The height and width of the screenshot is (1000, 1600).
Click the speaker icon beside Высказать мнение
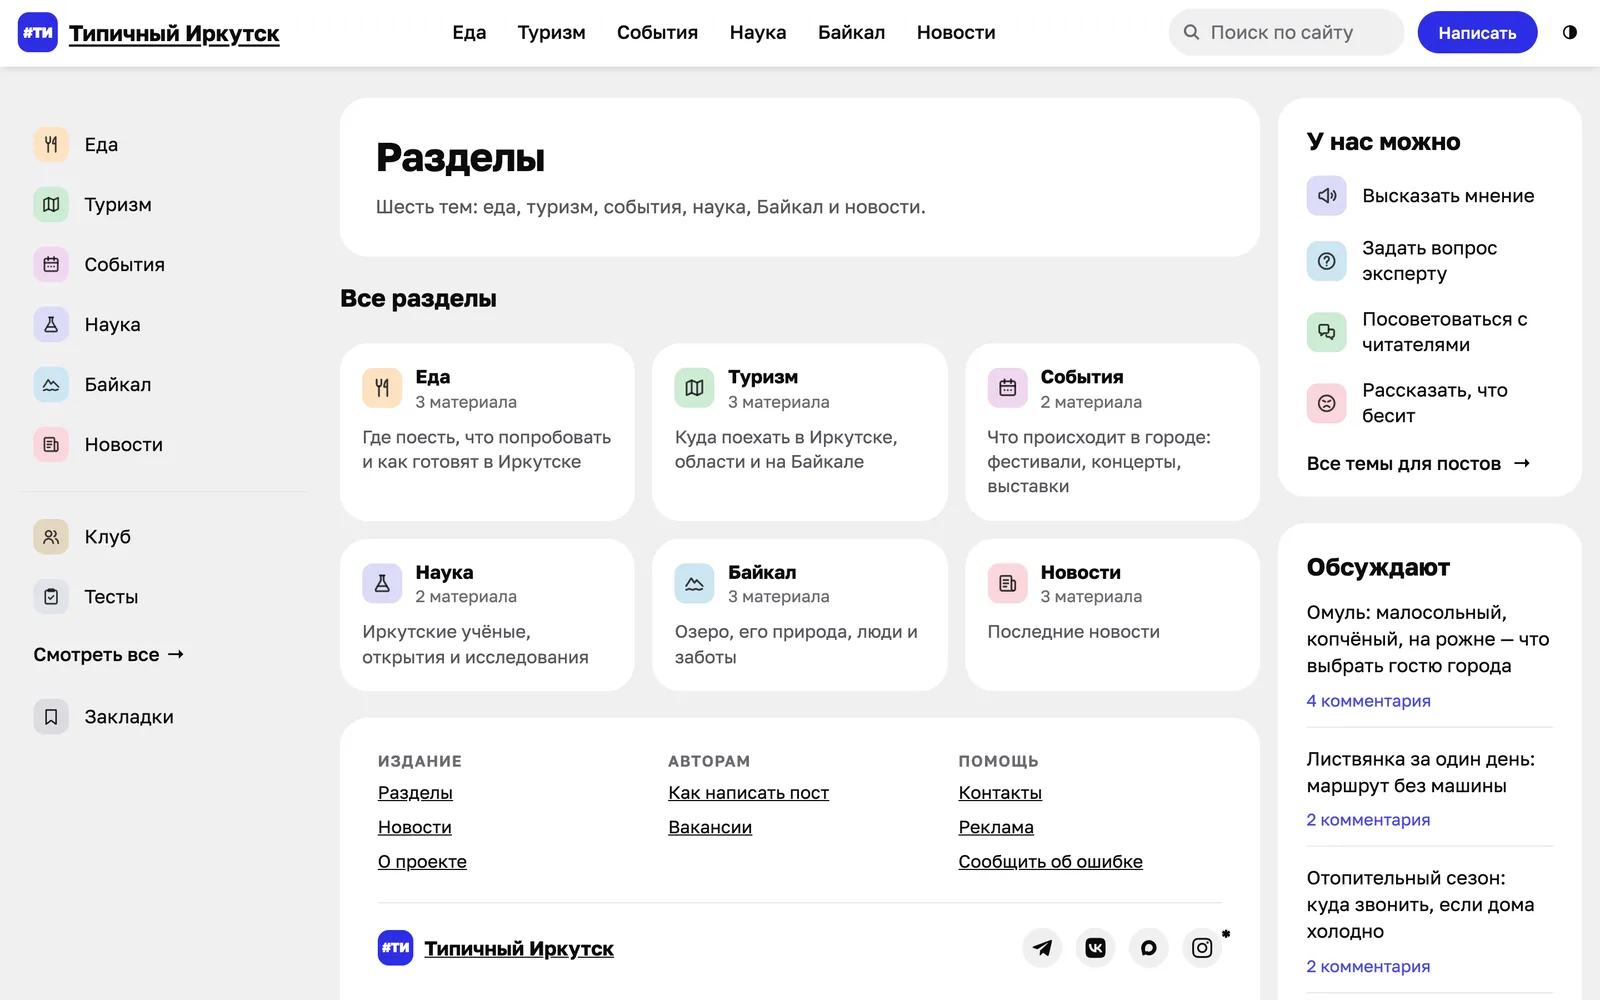[x=1326, y=195]
